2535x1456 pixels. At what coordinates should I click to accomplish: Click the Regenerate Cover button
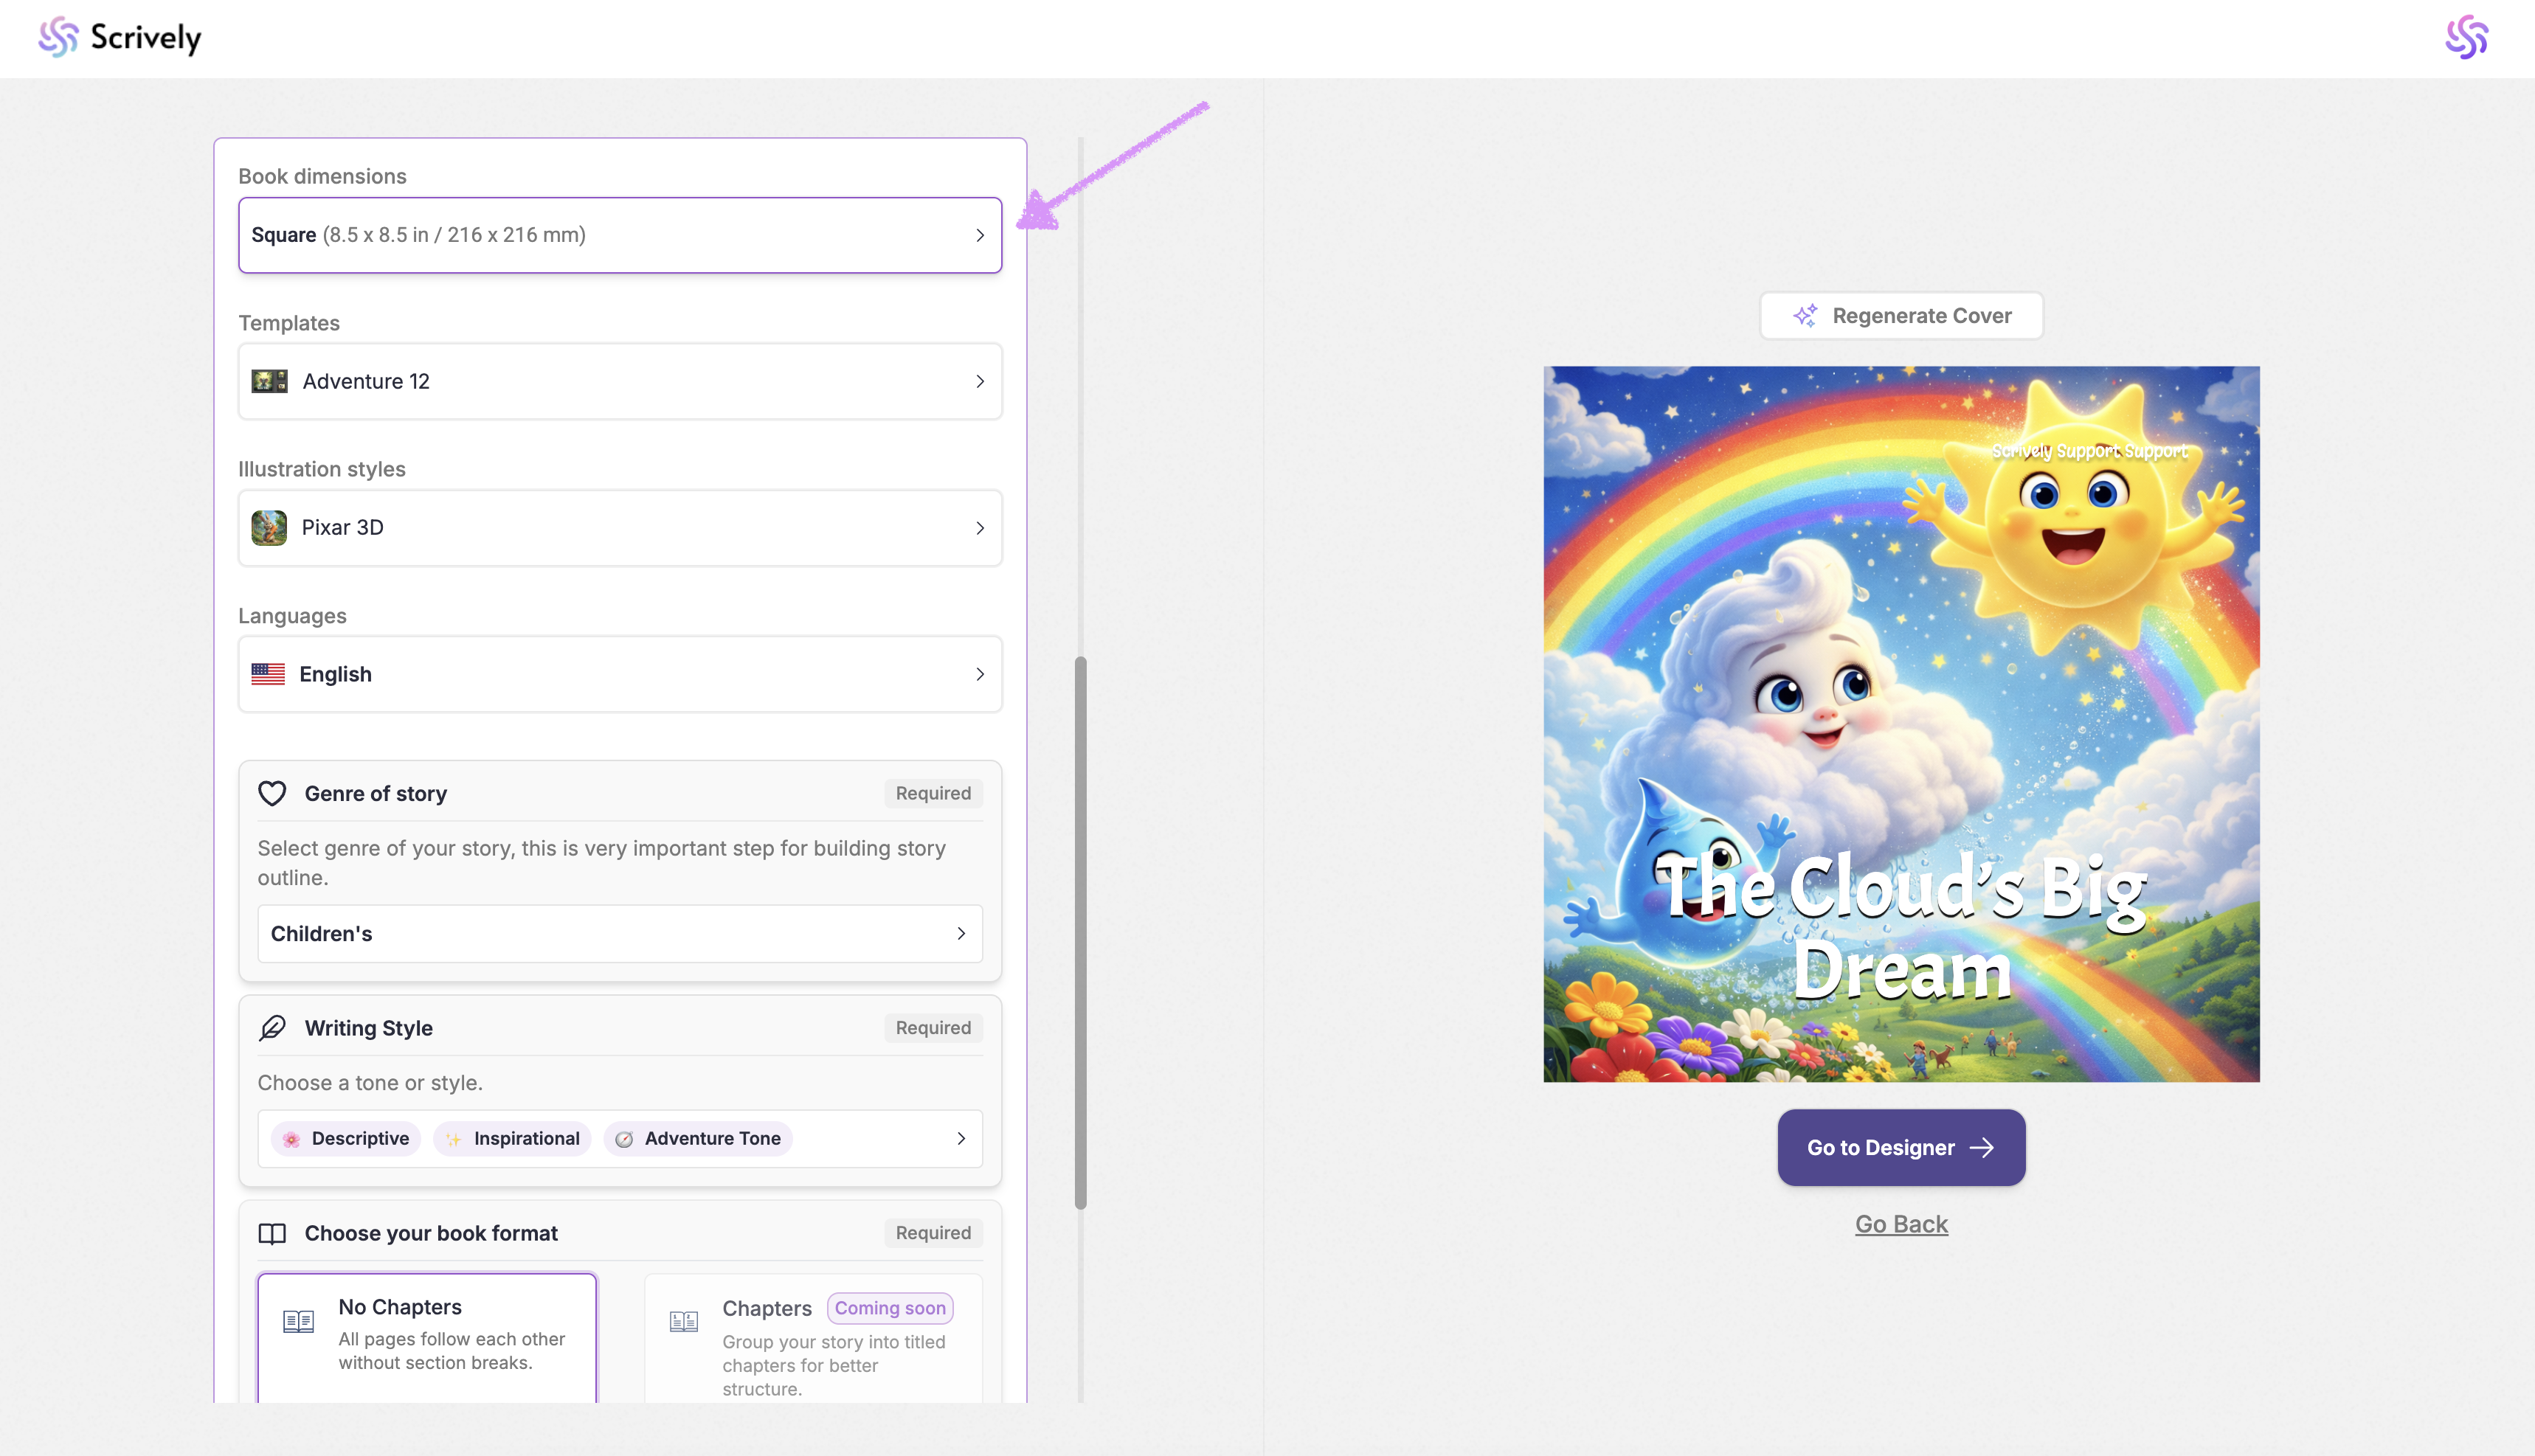click(x=1900, y=316)
